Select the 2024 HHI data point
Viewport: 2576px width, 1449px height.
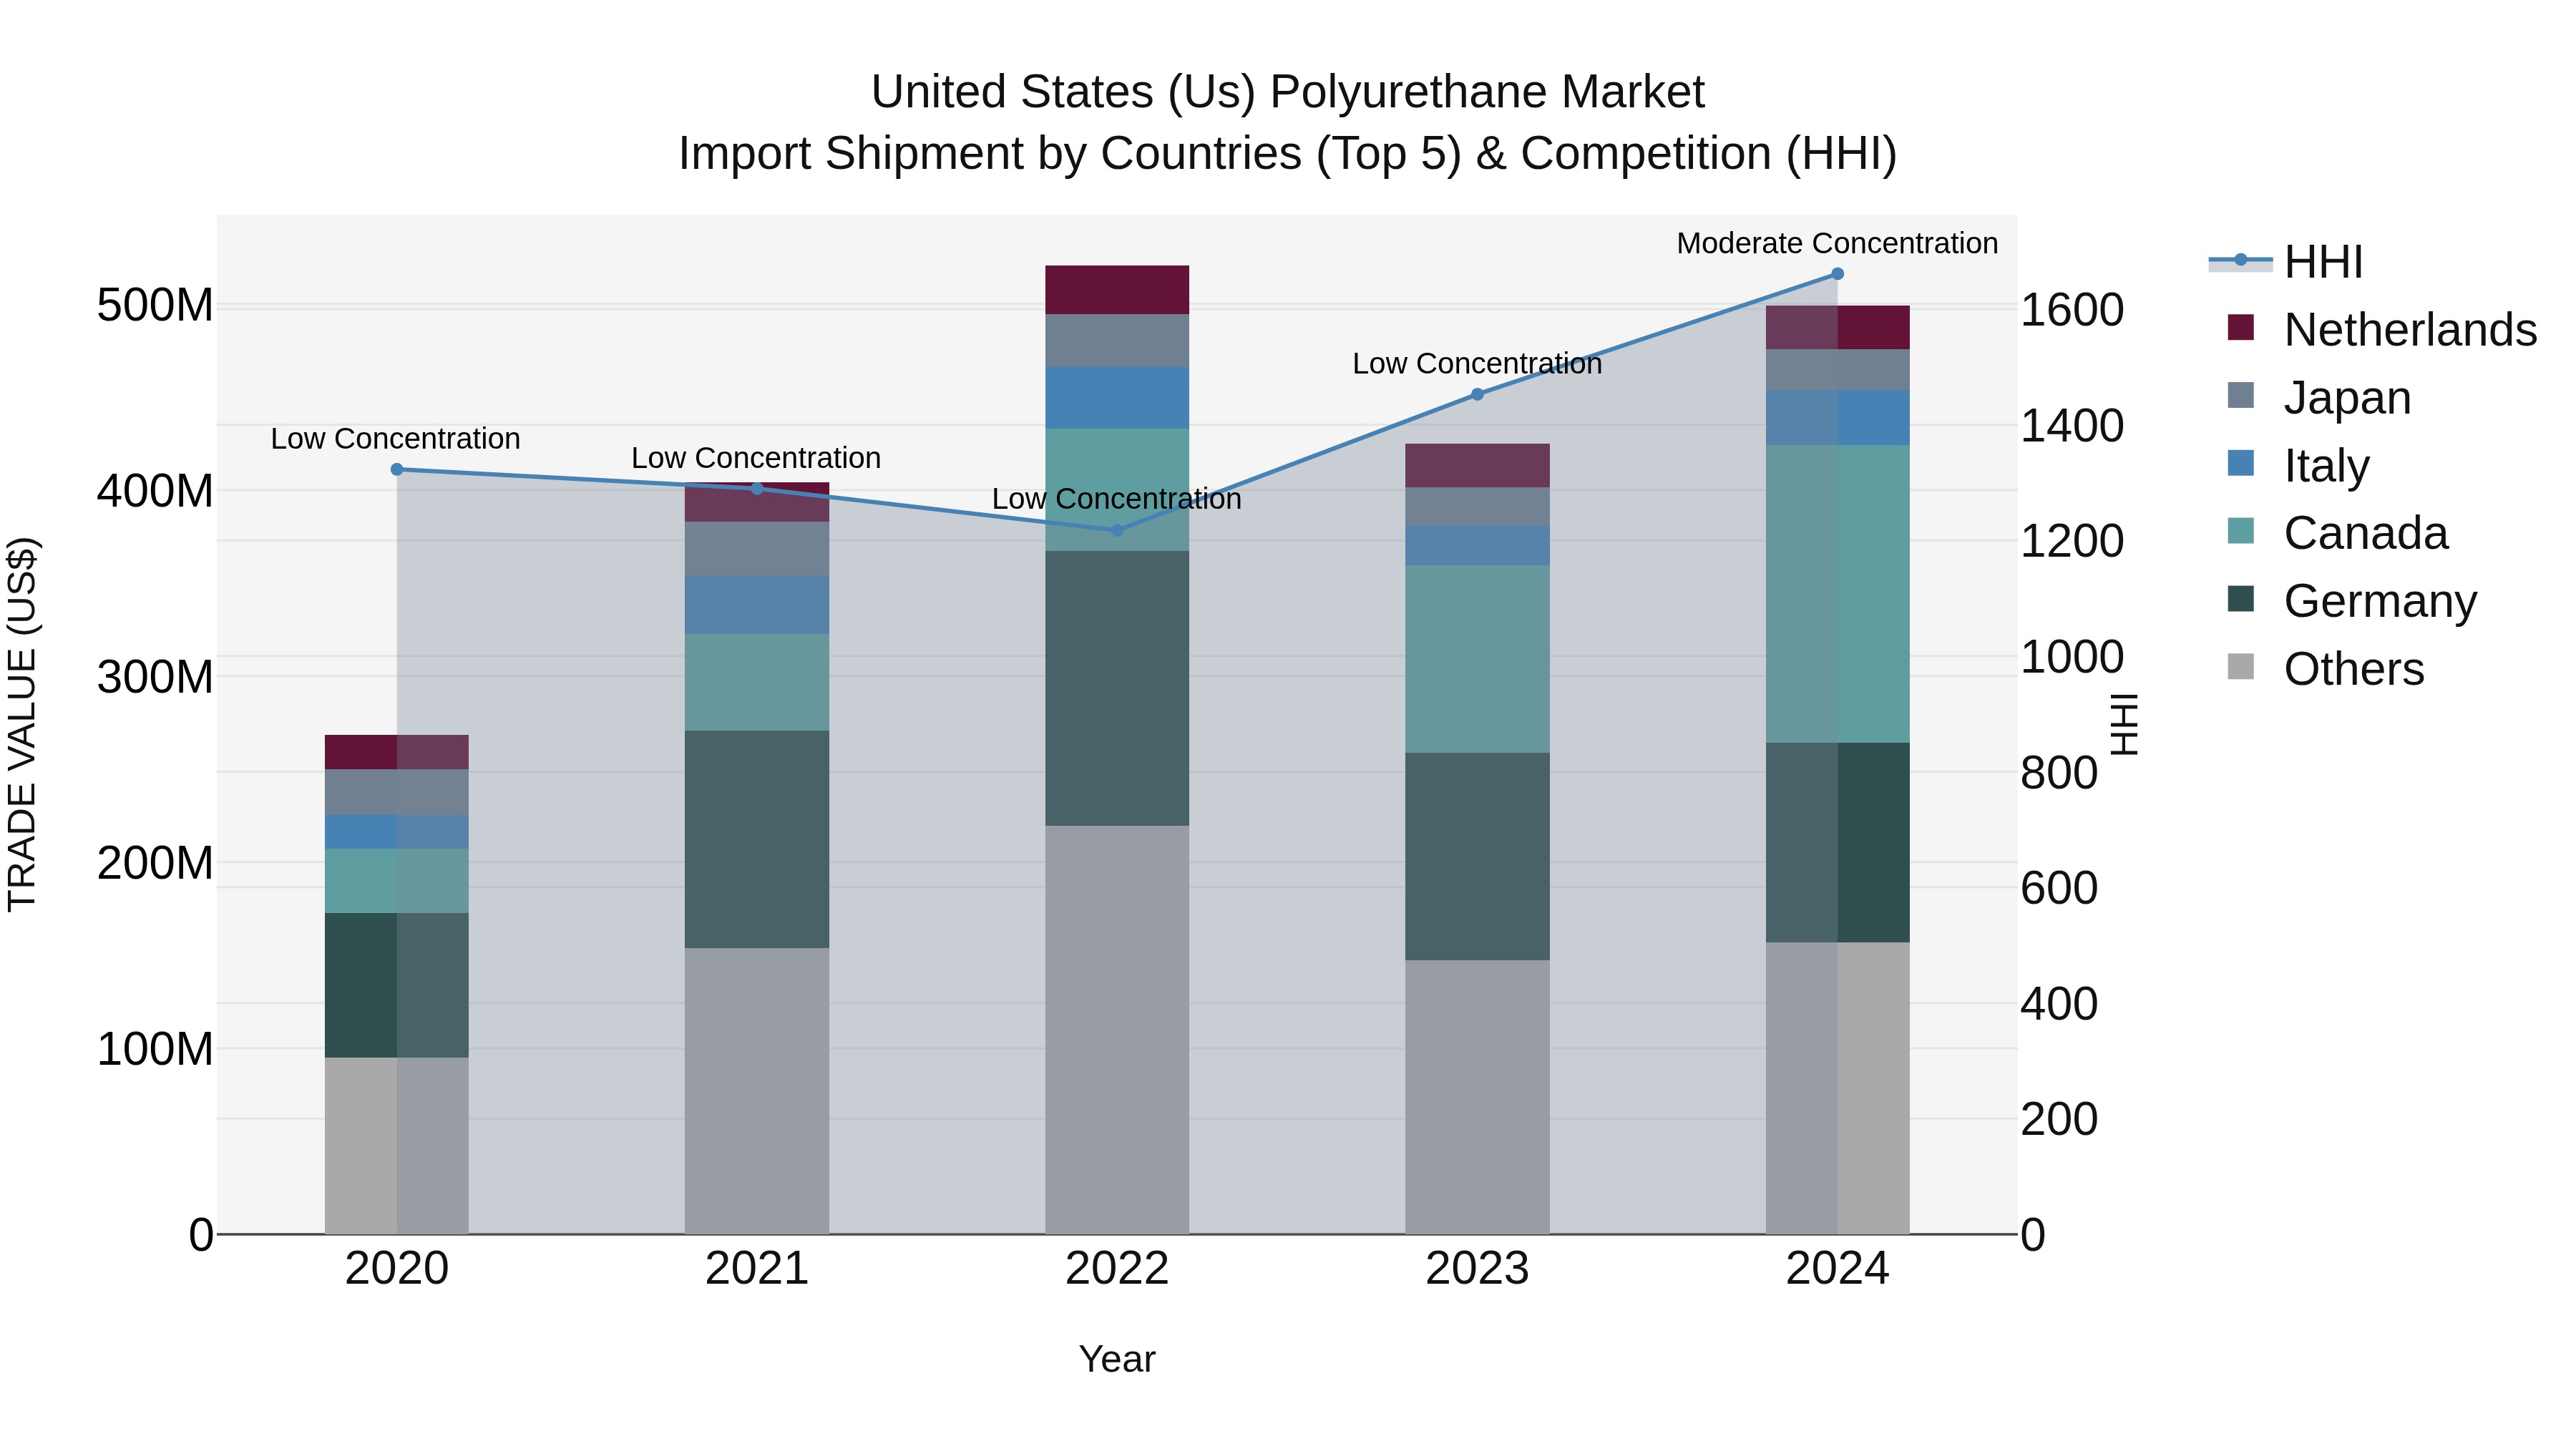tap(1838, 274)
